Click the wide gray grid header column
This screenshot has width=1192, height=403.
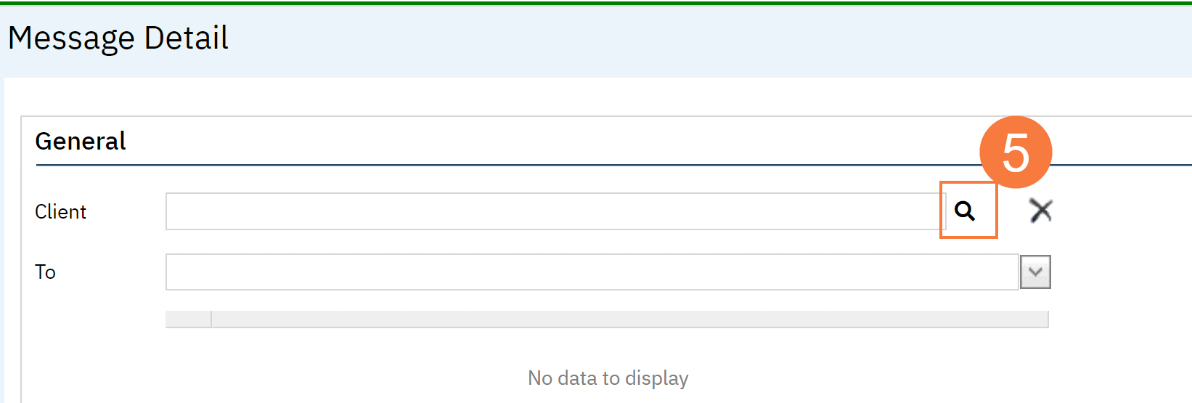tap(629, 319)
